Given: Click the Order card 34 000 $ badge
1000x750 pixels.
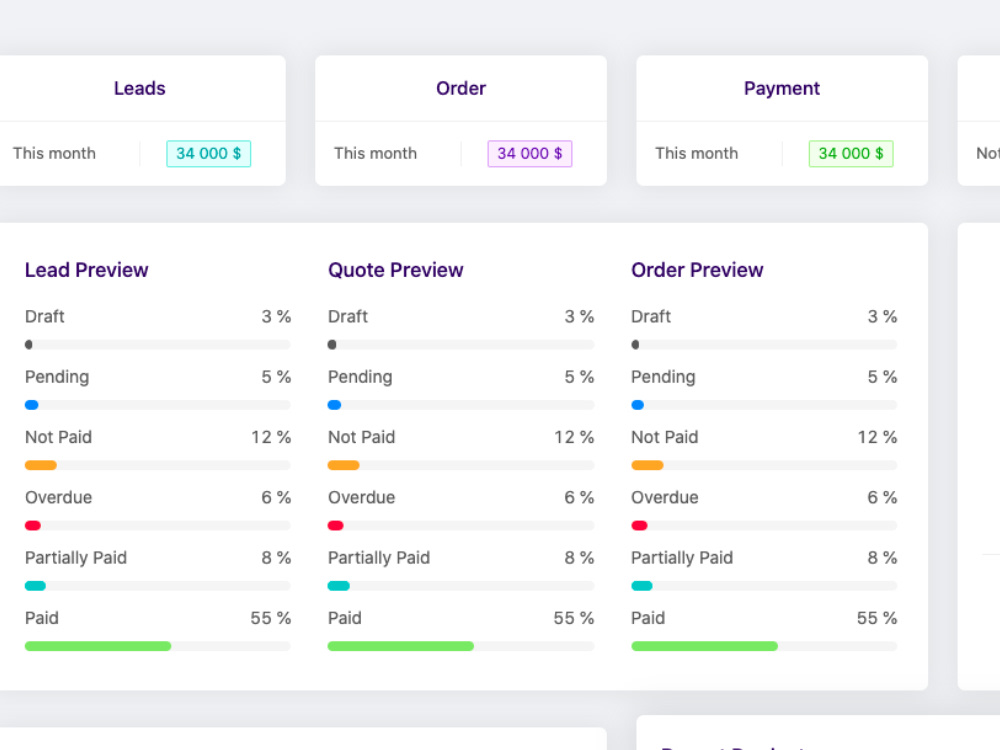Looking at the screenshot, I should click(529, 154).
